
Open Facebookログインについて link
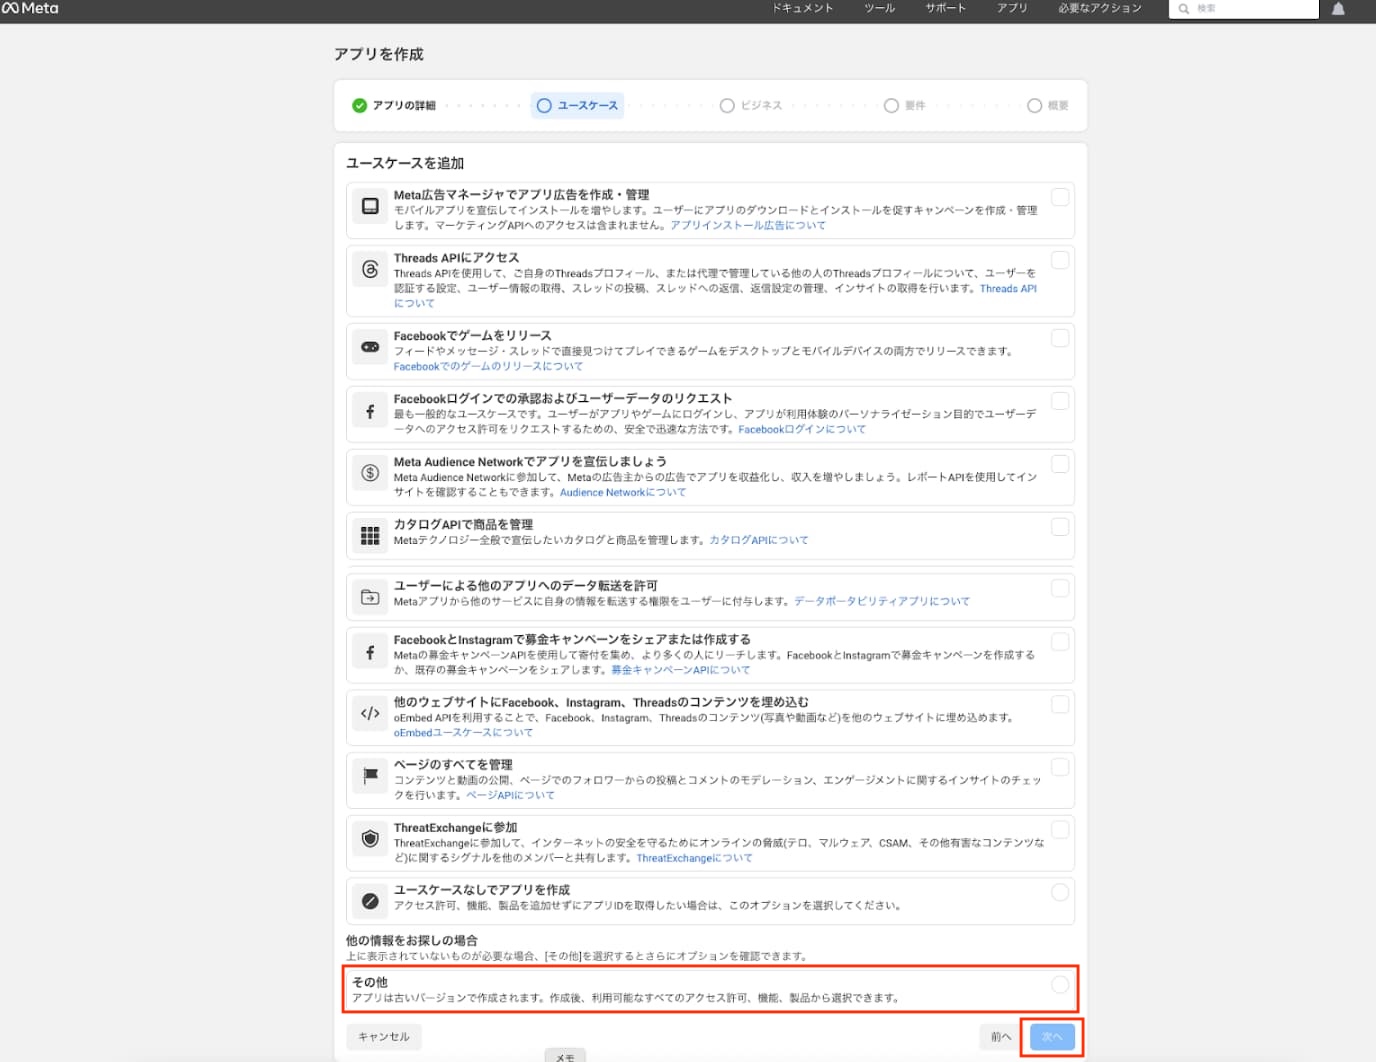tap(802, 430)
